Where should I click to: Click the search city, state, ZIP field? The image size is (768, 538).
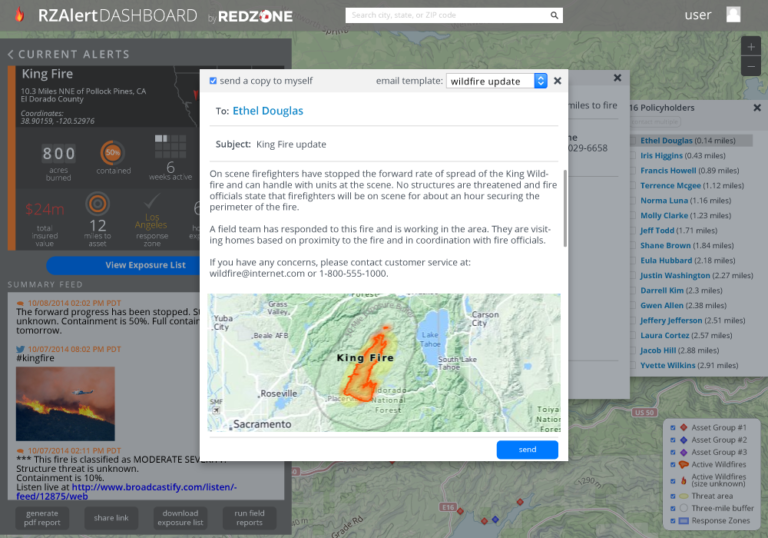coord(448,16)
